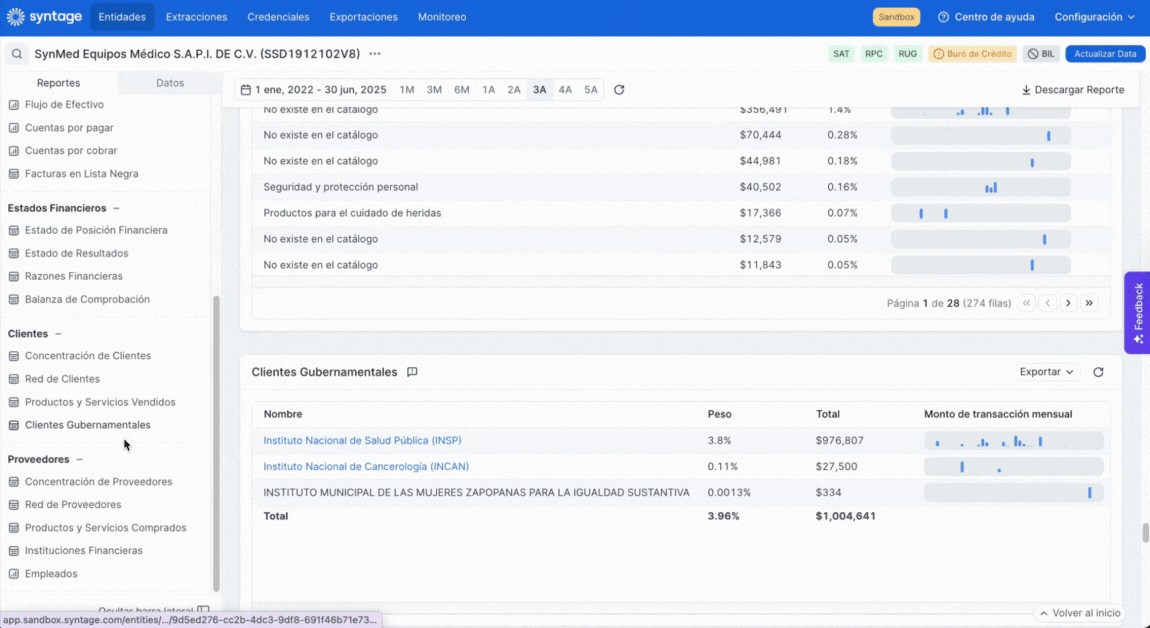Click the calendar icon in date range

[x=246, y=90]
